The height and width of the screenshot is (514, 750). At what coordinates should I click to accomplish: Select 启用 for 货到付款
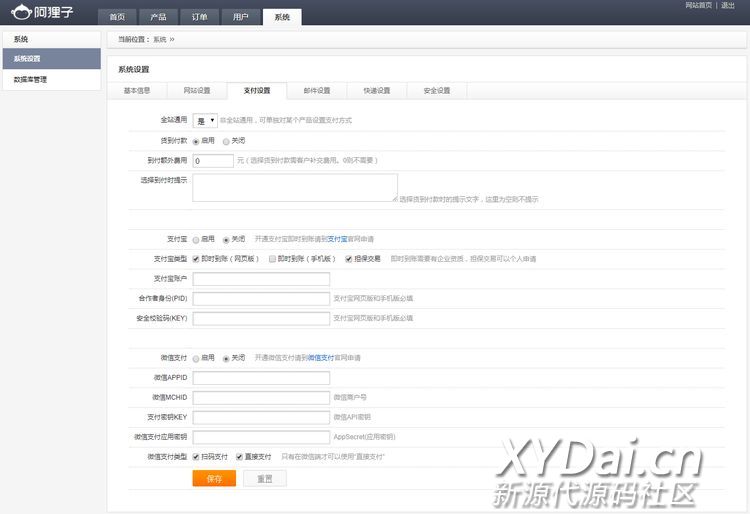point(196,142)
